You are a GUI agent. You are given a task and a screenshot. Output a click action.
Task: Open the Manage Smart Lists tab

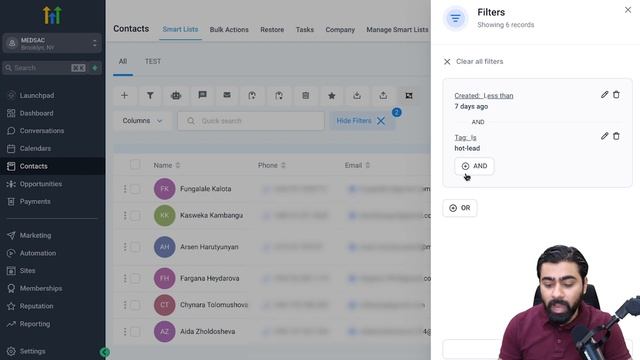click(x=397, y=30)
